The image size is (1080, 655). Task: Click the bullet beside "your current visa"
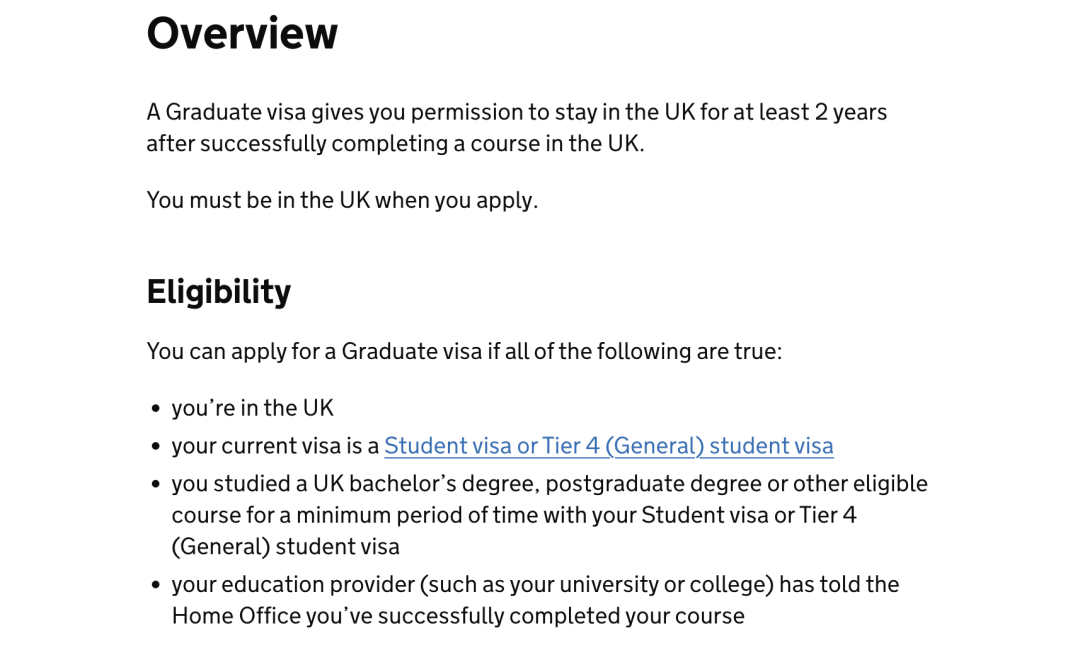[156, 447]
